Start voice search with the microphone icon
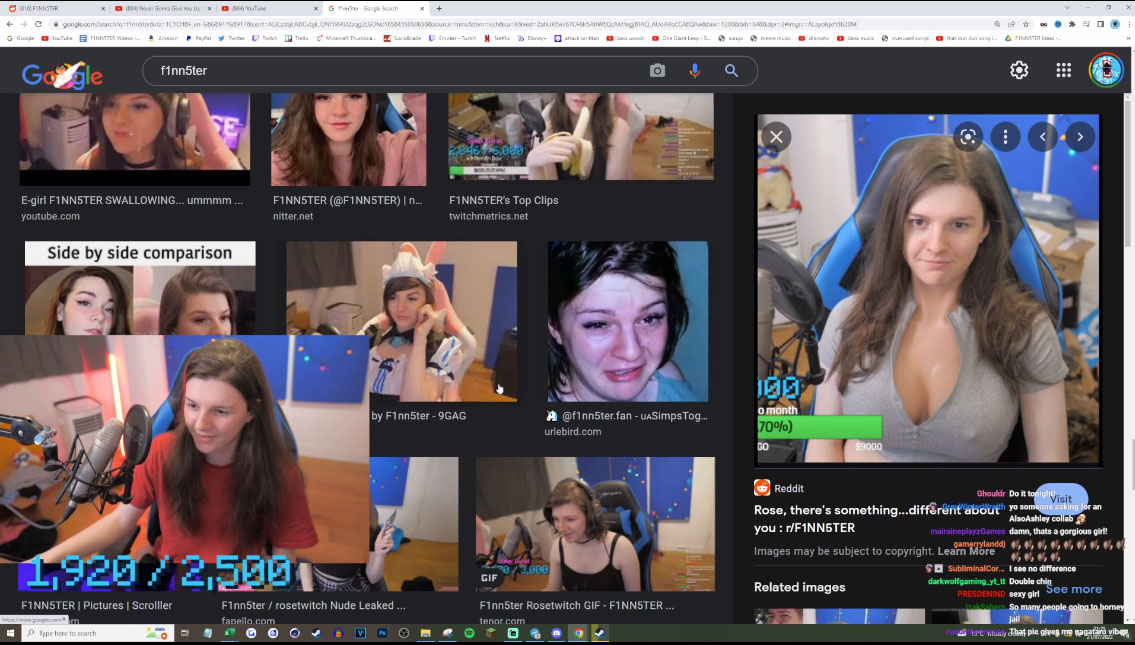This screenshot has height=645, width=1135. pos(694,70)
